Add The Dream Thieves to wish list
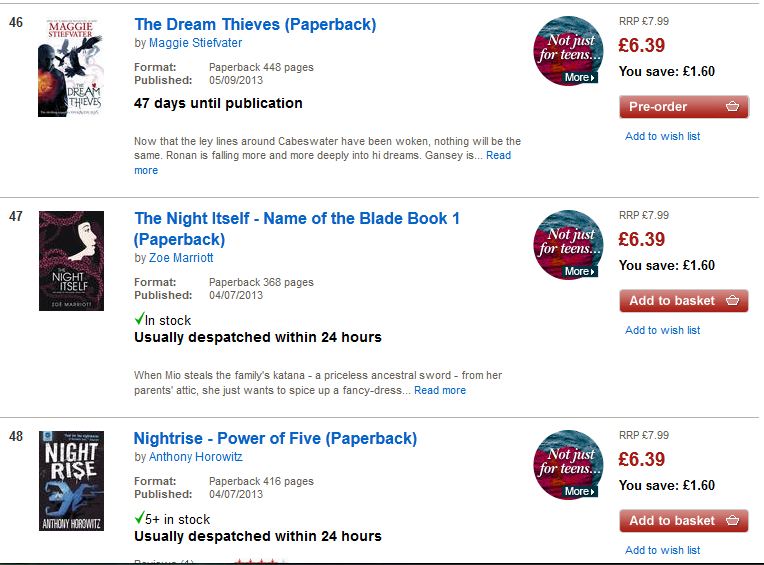764x565 pixels. (662, 136)
